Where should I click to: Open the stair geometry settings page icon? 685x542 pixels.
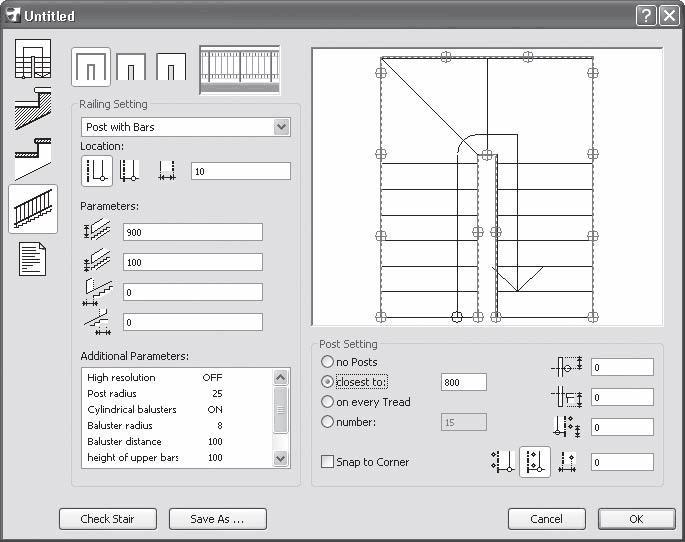(x=32, y=60)
